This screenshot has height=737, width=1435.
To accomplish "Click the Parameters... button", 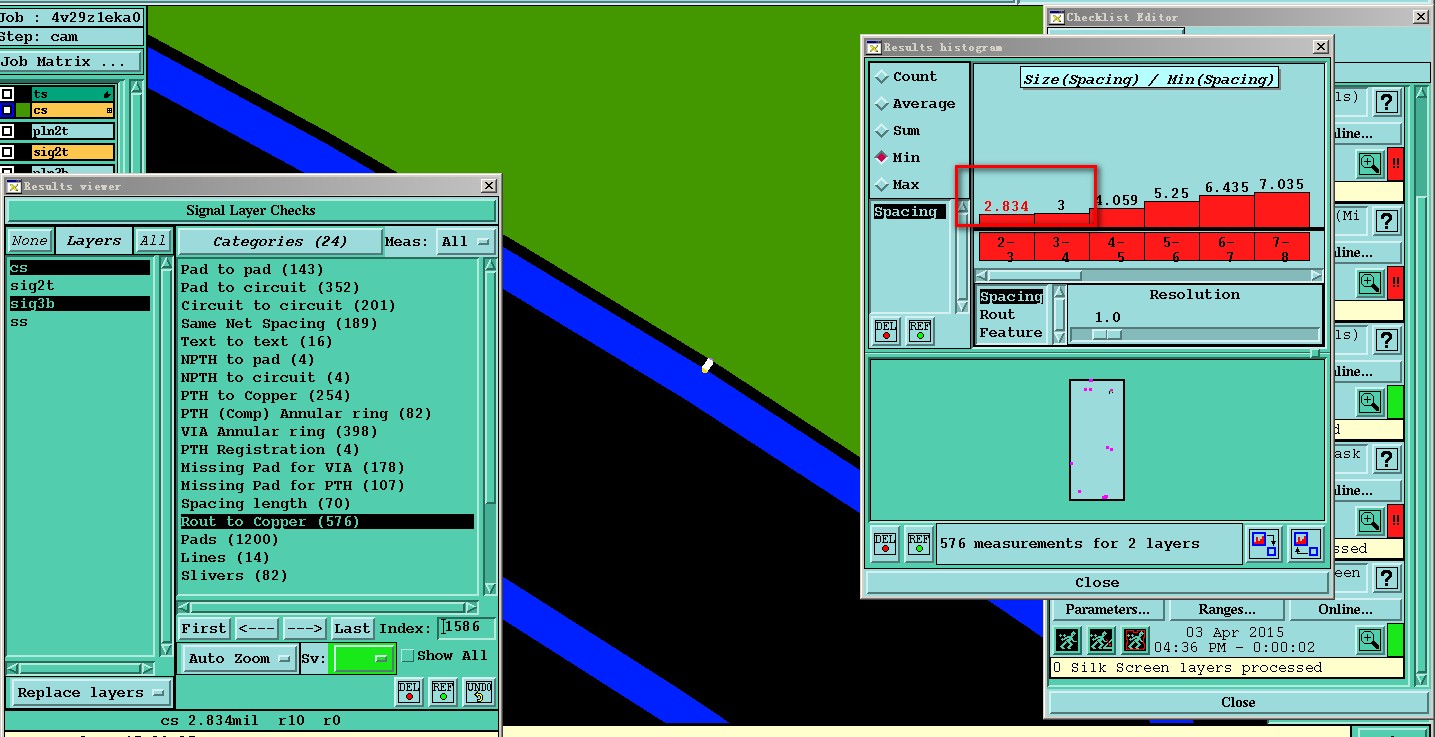I will [1107, 609].
